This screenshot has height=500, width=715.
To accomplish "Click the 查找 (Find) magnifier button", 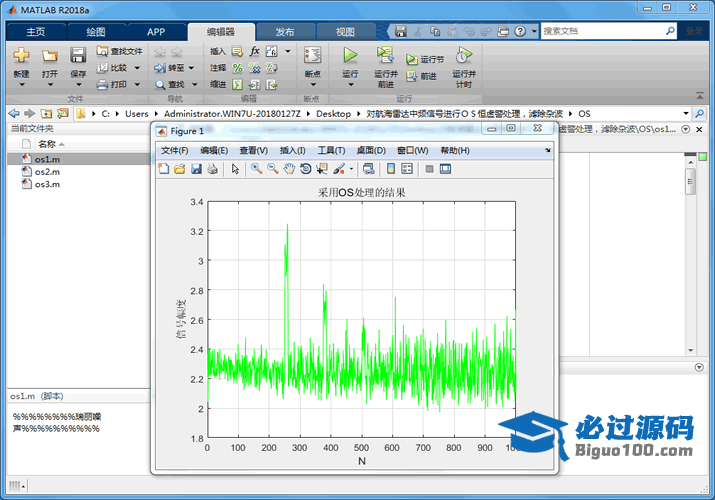I will pos(169,84).
